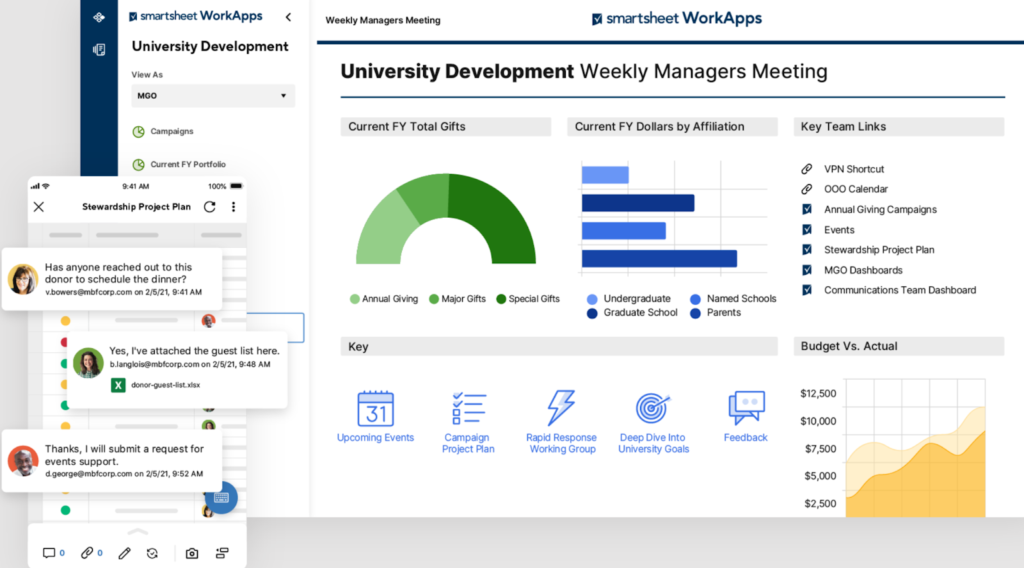Screen dimensions: 1024x568
Task: Open the donor-guest-list.xlsx attachment
Action: point(165,385)
